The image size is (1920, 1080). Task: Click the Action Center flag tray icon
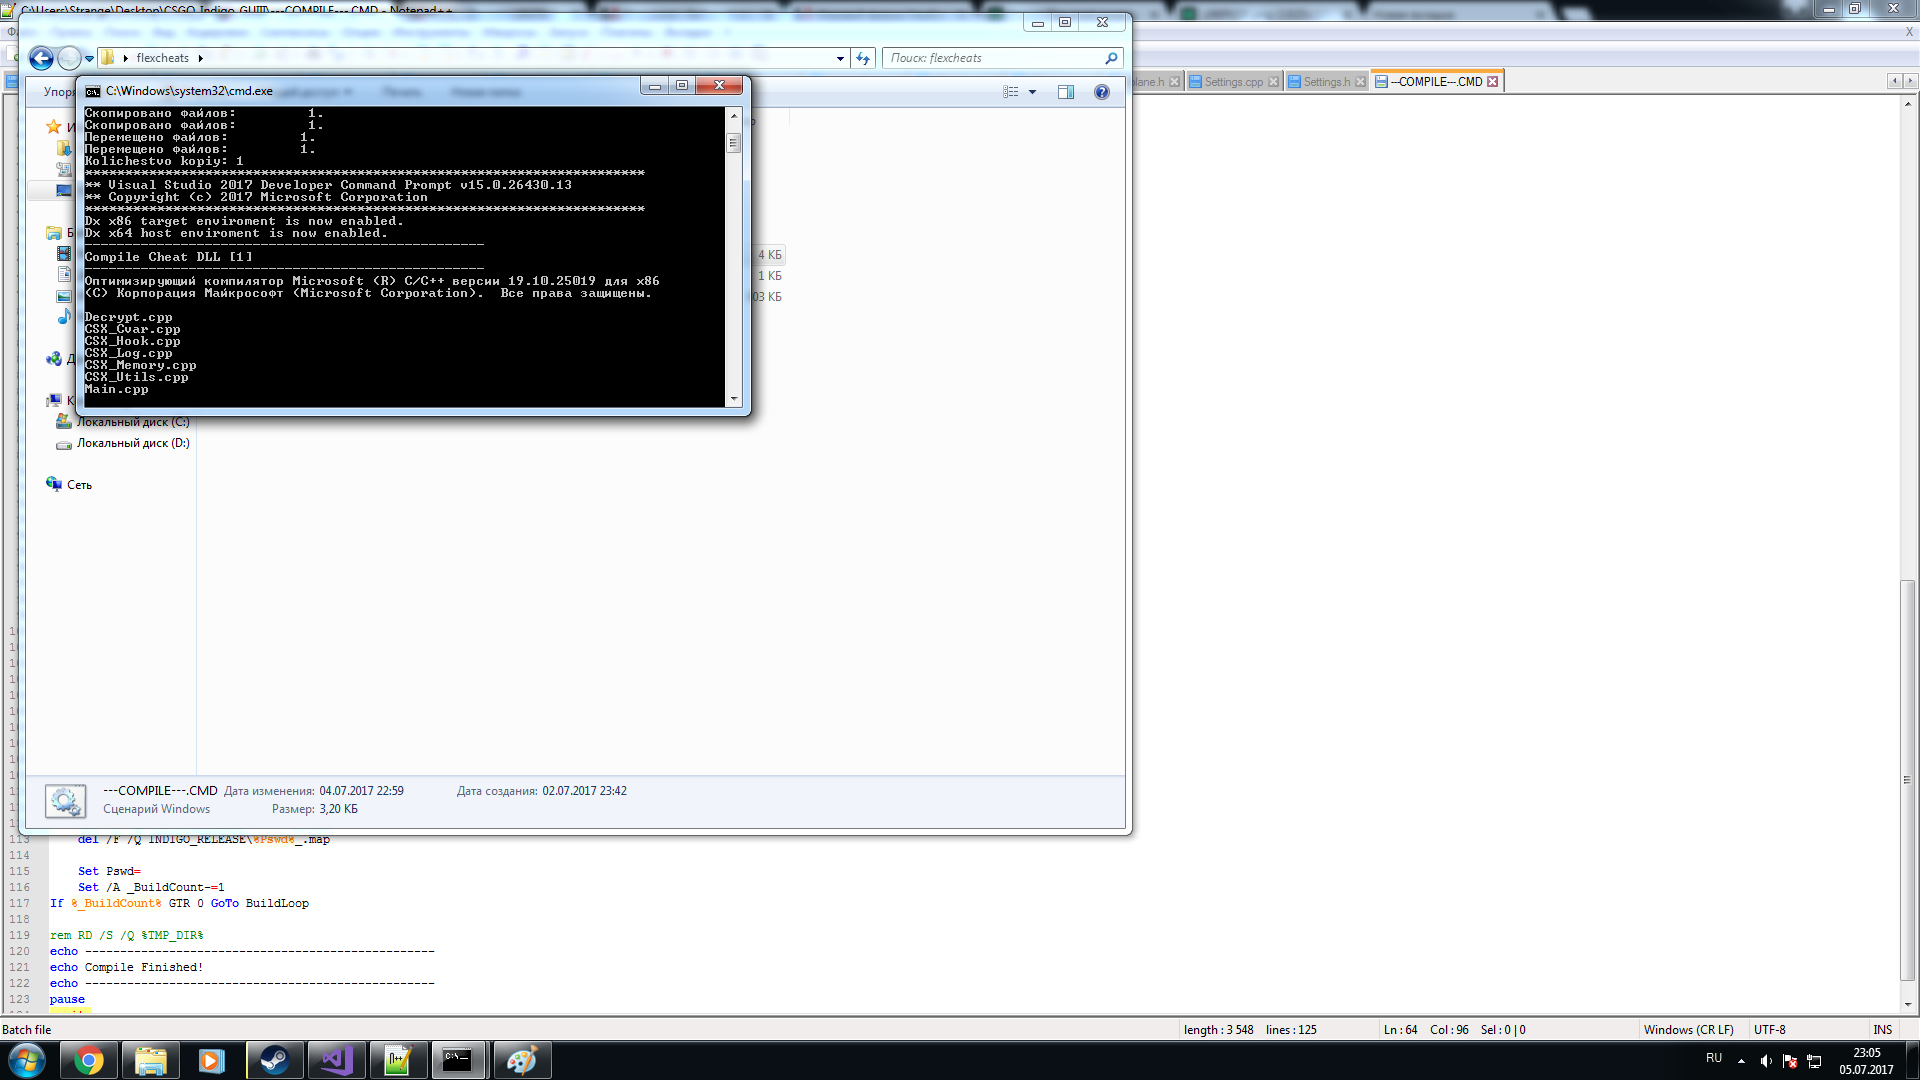1790,1061
